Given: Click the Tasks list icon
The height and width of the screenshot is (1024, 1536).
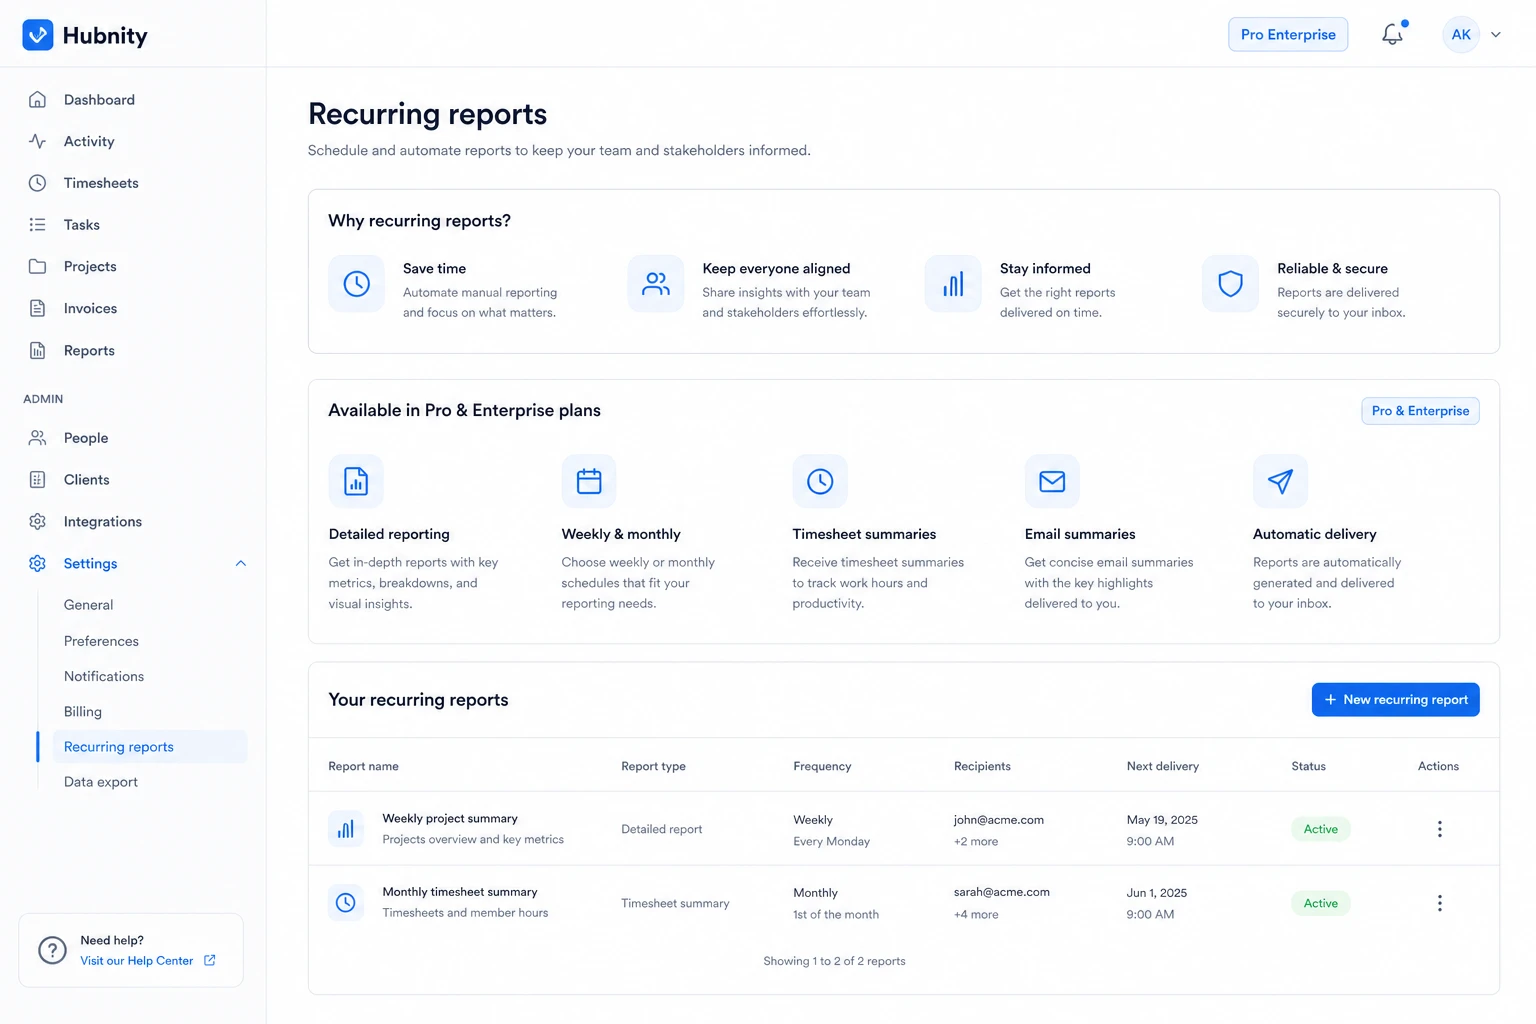Looking at the screenshot, I should coord(37,225).
